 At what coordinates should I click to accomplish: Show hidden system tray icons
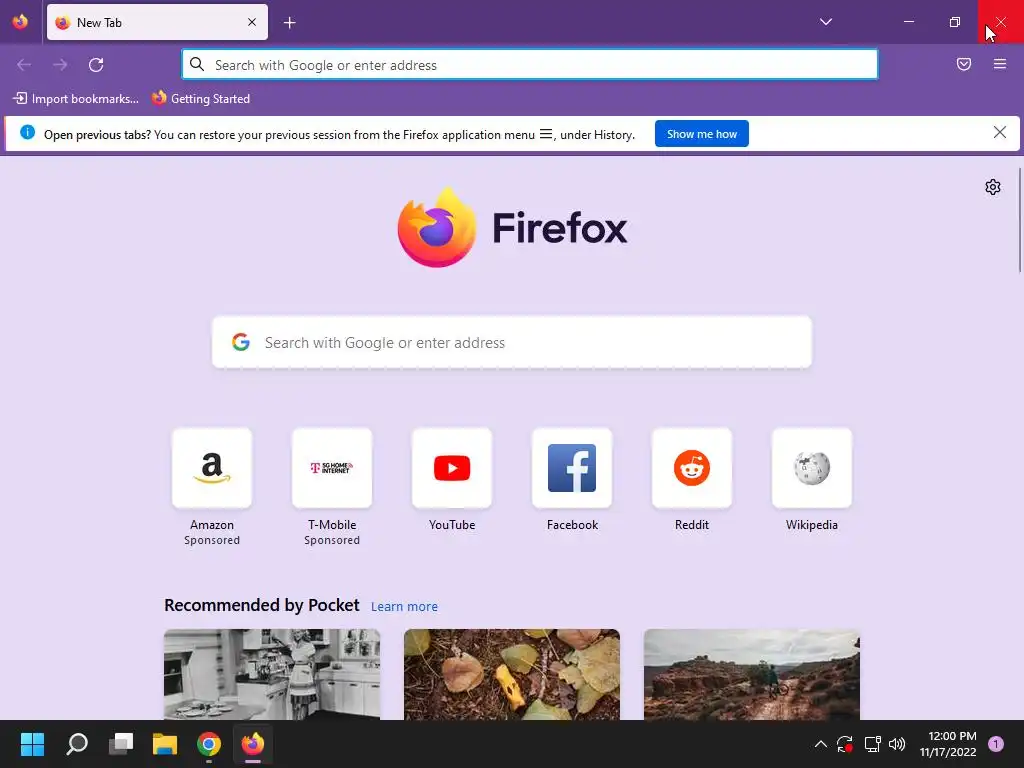pos(821,744)
